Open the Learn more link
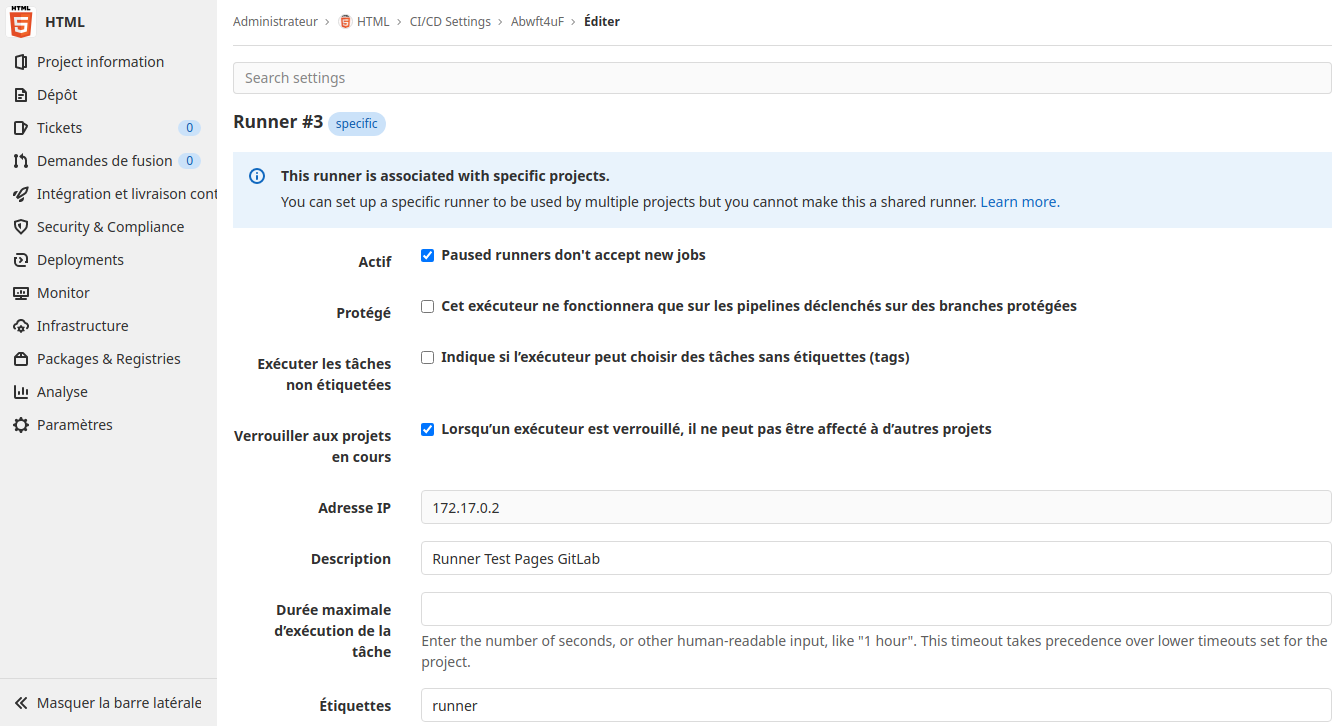This screenshot has width=1339, height=726. 1019,202
